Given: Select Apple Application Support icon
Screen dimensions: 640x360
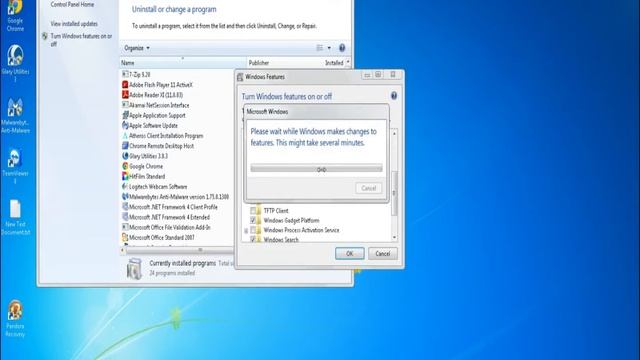Looking at the screenshot, I should coord(125,115).
